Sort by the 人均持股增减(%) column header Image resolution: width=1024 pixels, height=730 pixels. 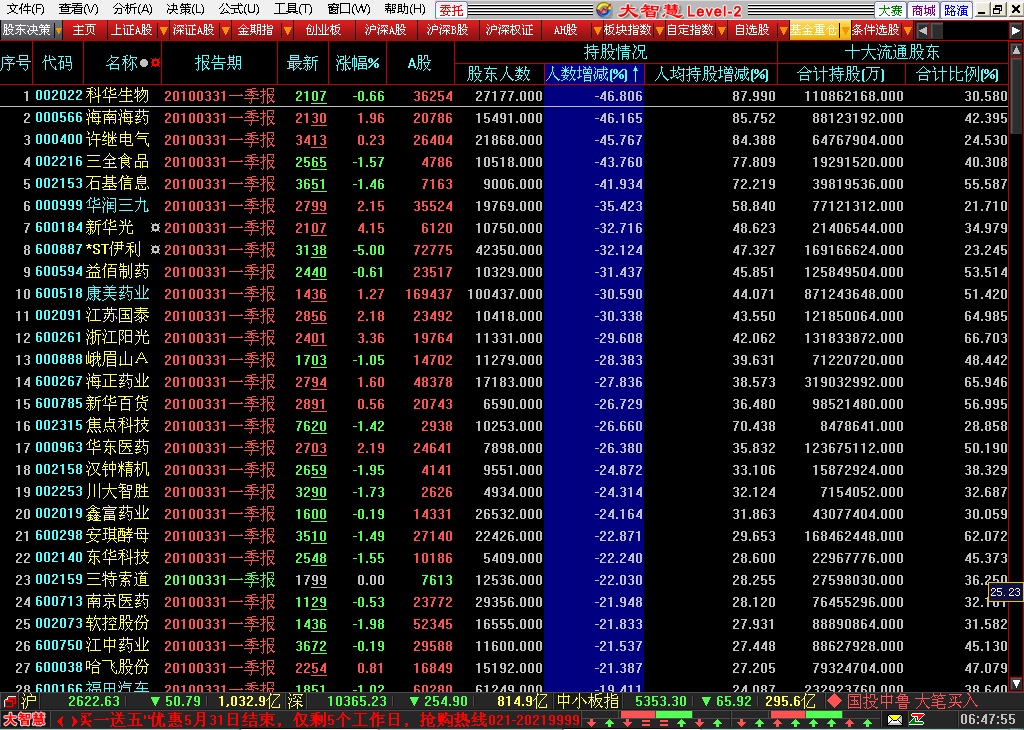tap(711, 74)
